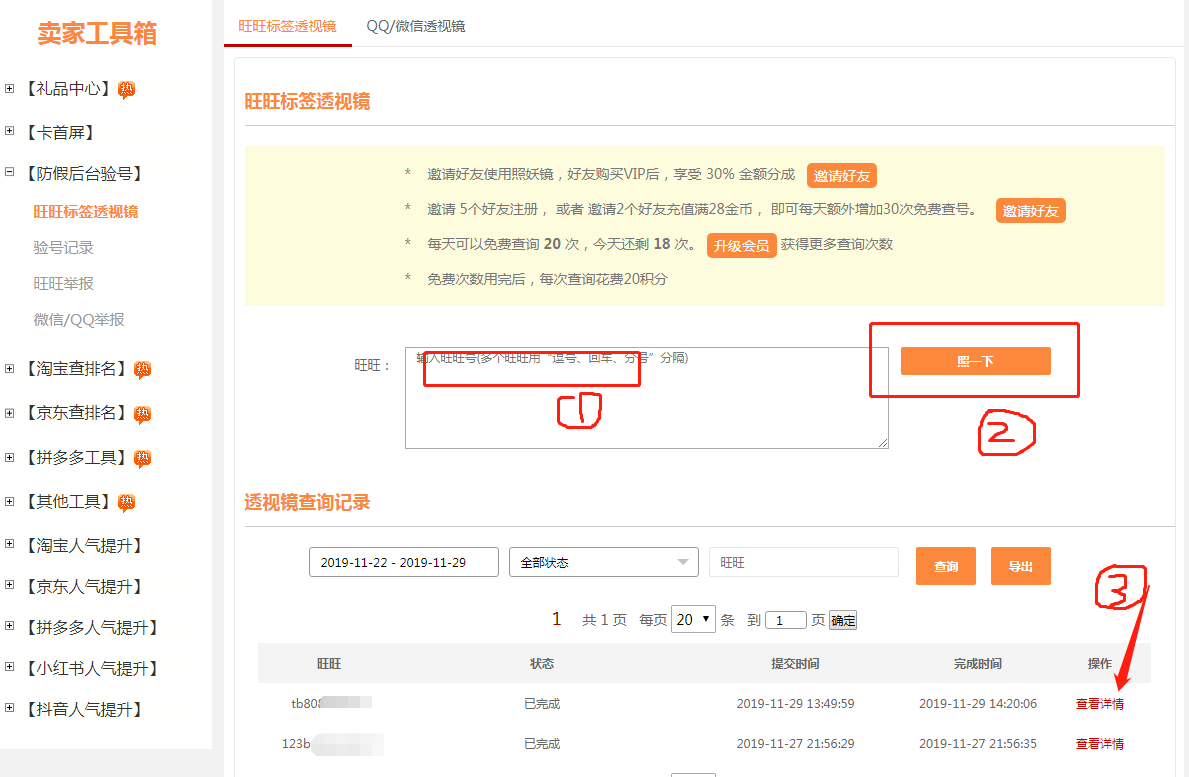Expand the 淘宝查排名 menu group
This screenshot has width=1189, height=777.
(x=10, y=368)
